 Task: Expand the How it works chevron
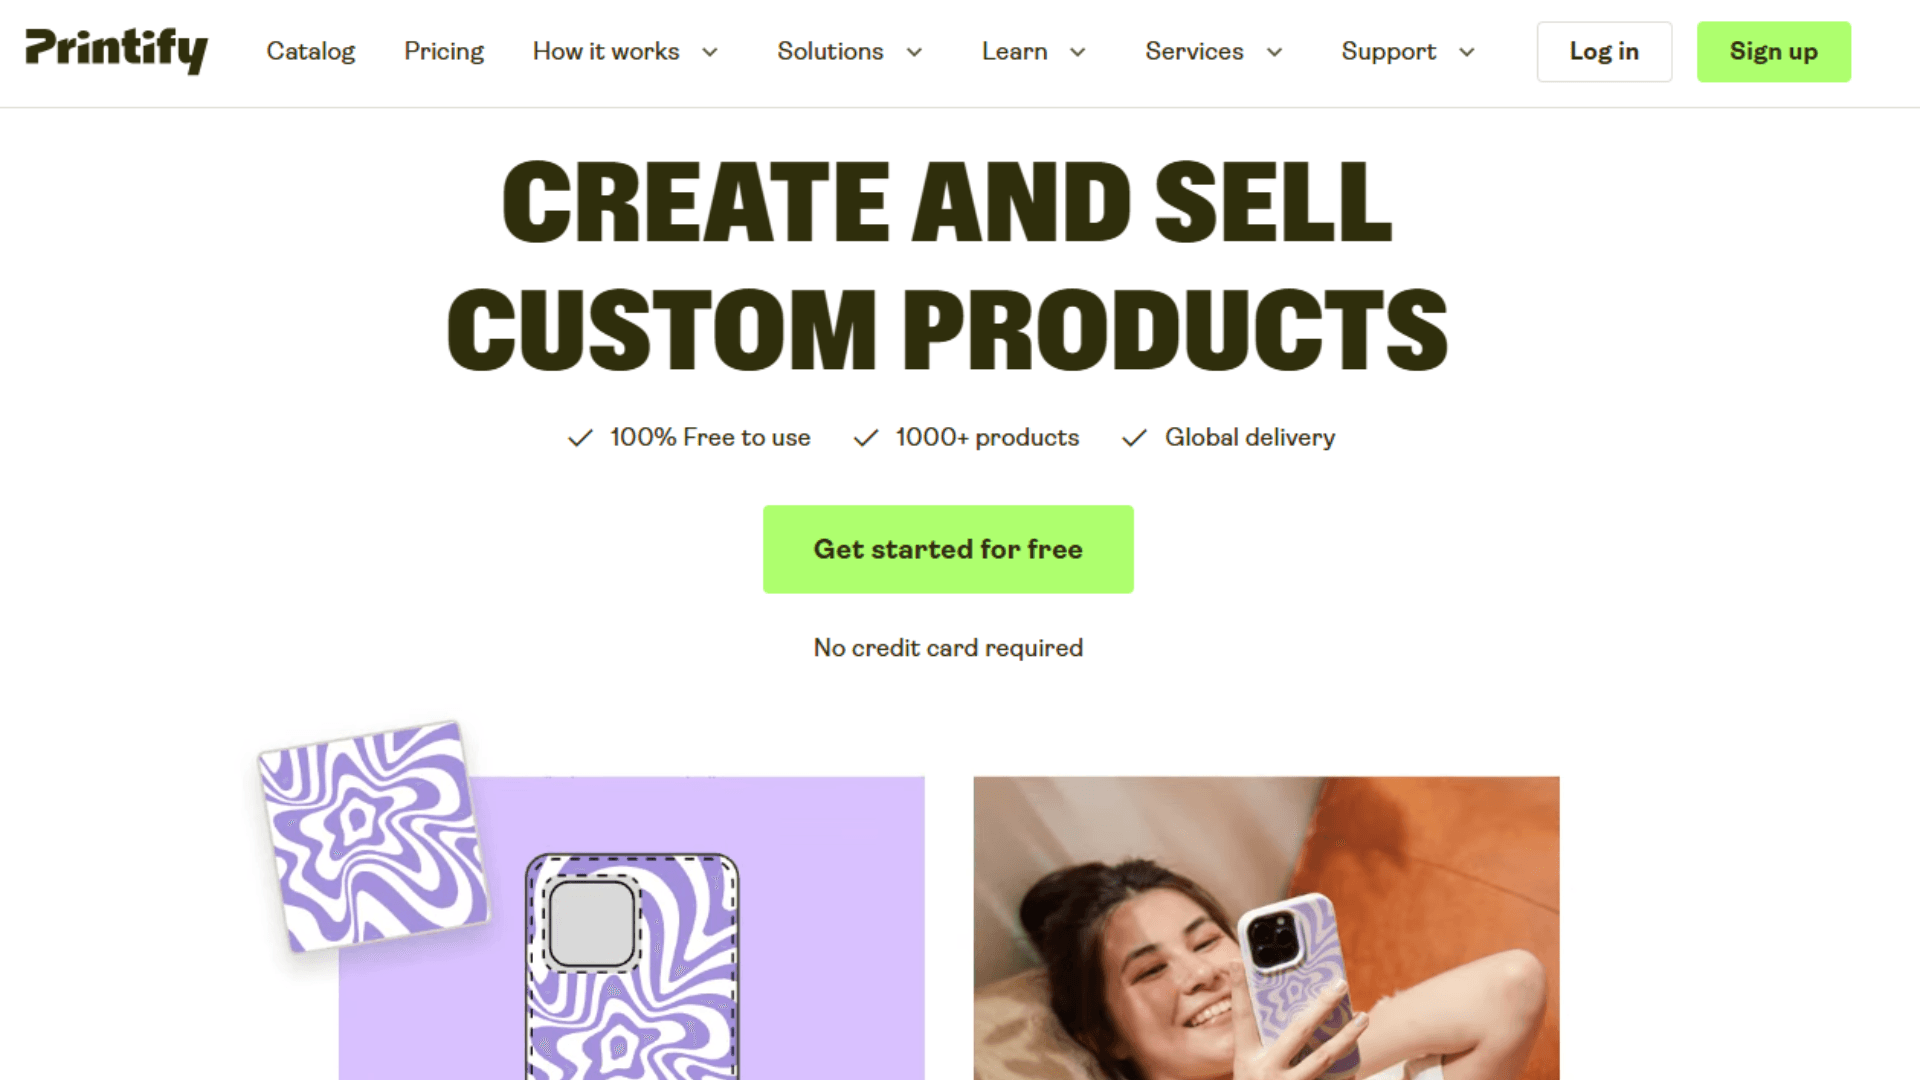pyautogui.click(x=710, y=52)
